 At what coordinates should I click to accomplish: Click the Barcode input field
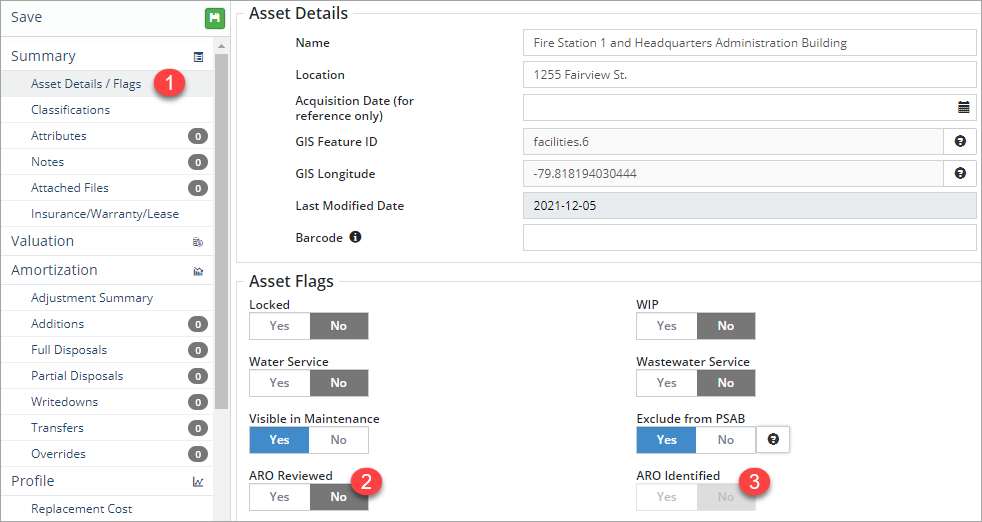click(748, 238)
